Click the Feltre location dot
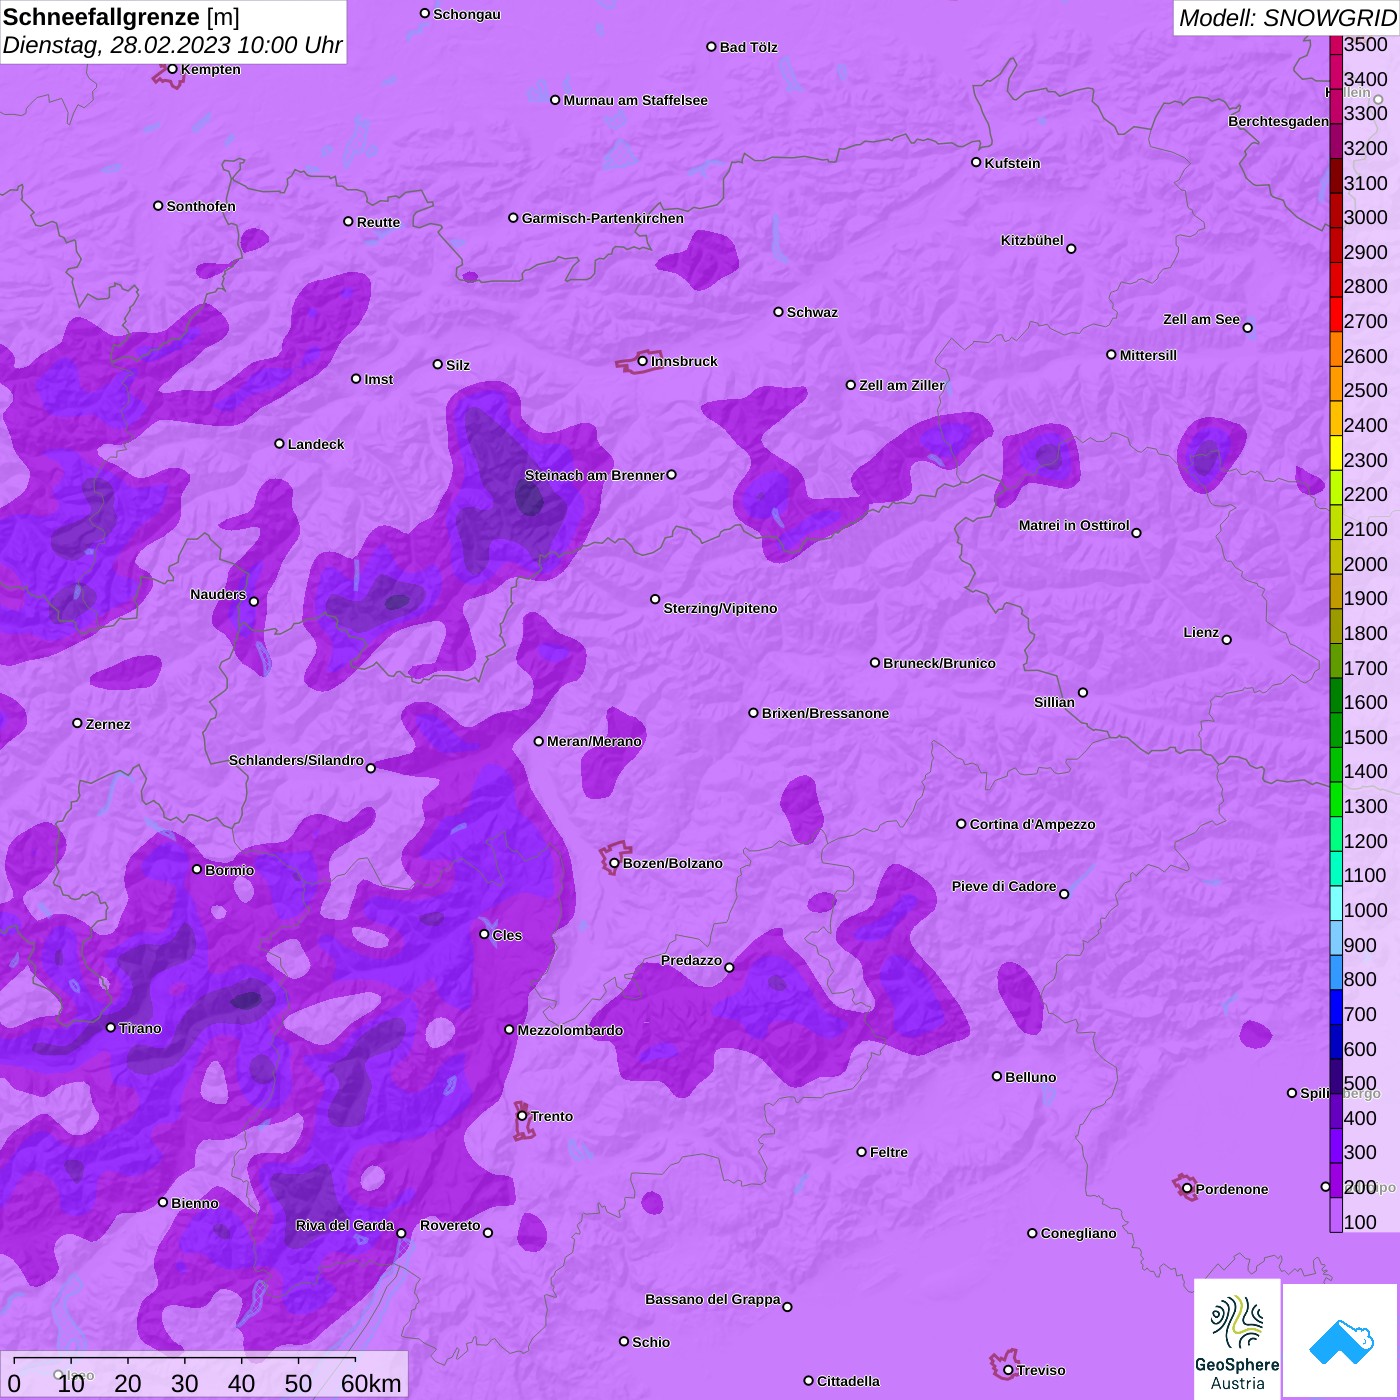This screenshot has height=1400, width=1400. click(861, 1152)
